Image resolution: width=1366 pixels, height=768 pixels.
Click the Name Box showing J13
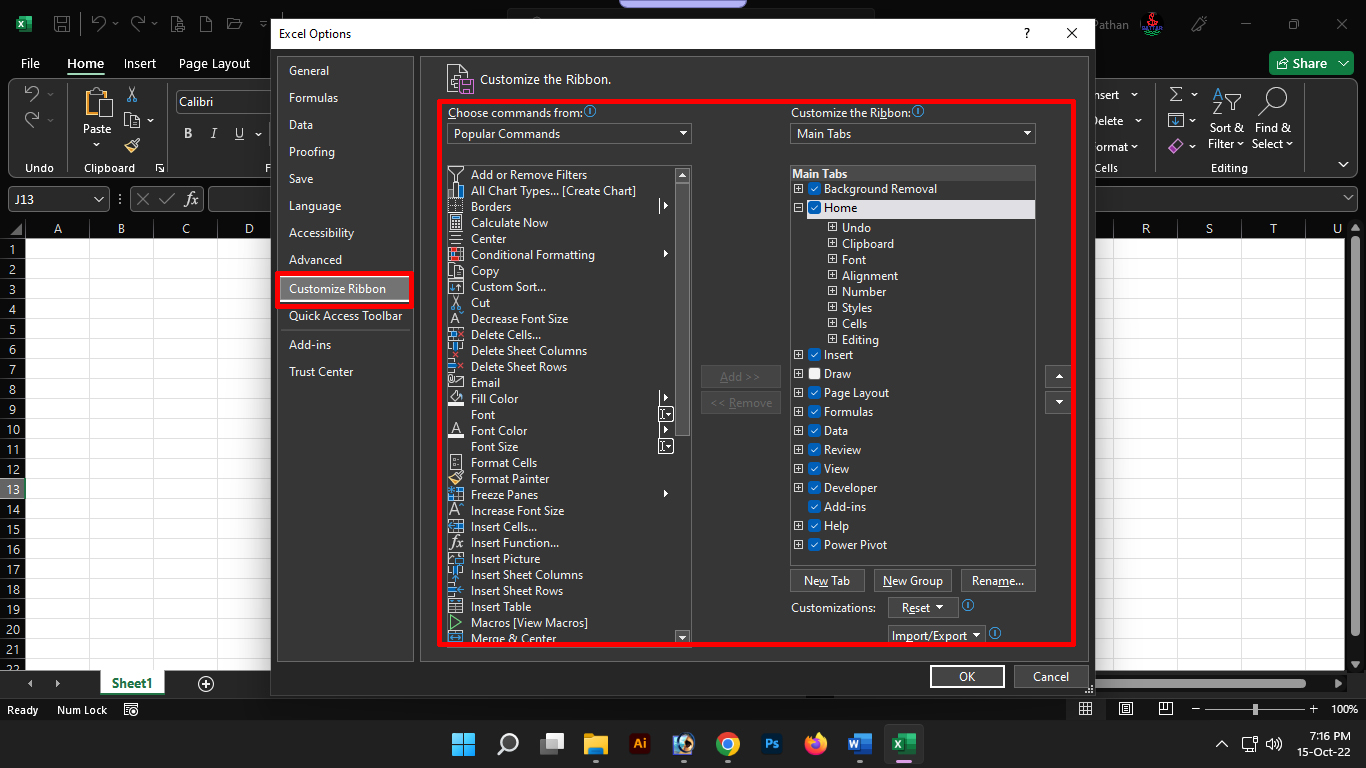pyautogui.click(x=58, y=199)
